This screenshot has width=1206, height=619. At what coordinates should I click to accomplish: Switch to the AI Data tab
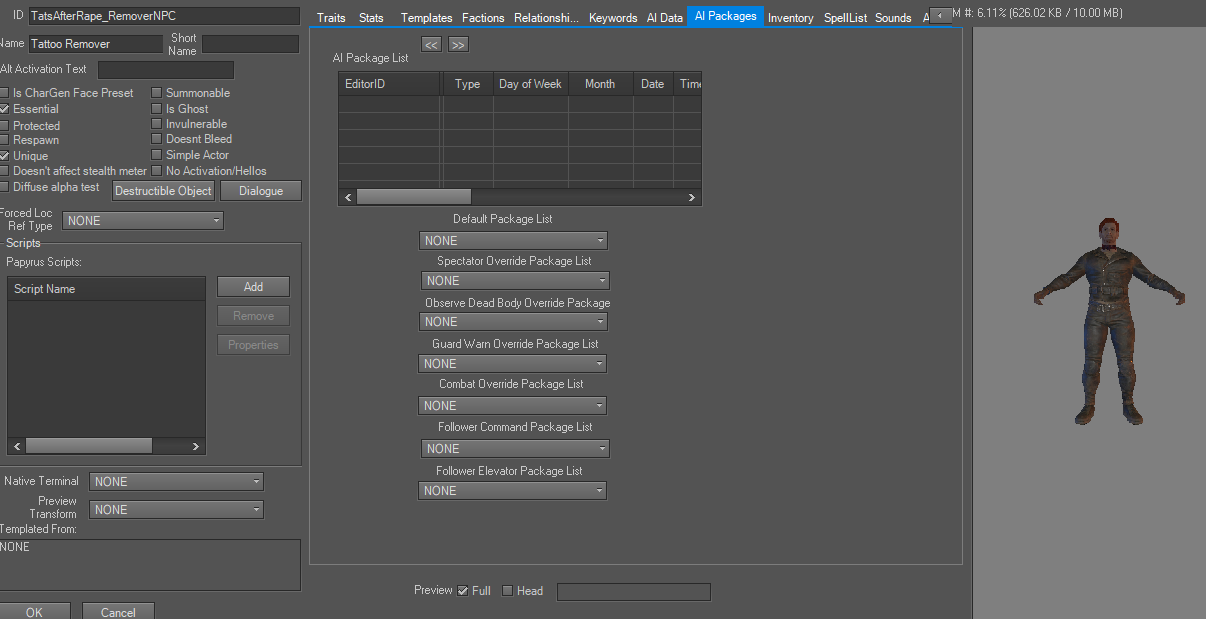(665, 18)
